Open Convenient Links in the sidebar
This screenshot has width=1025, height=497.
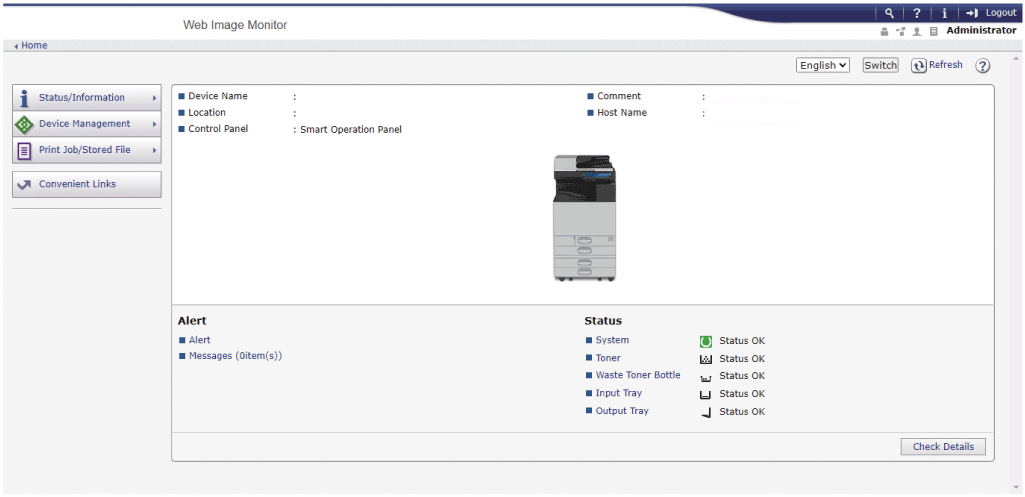(x=87, y=184)
